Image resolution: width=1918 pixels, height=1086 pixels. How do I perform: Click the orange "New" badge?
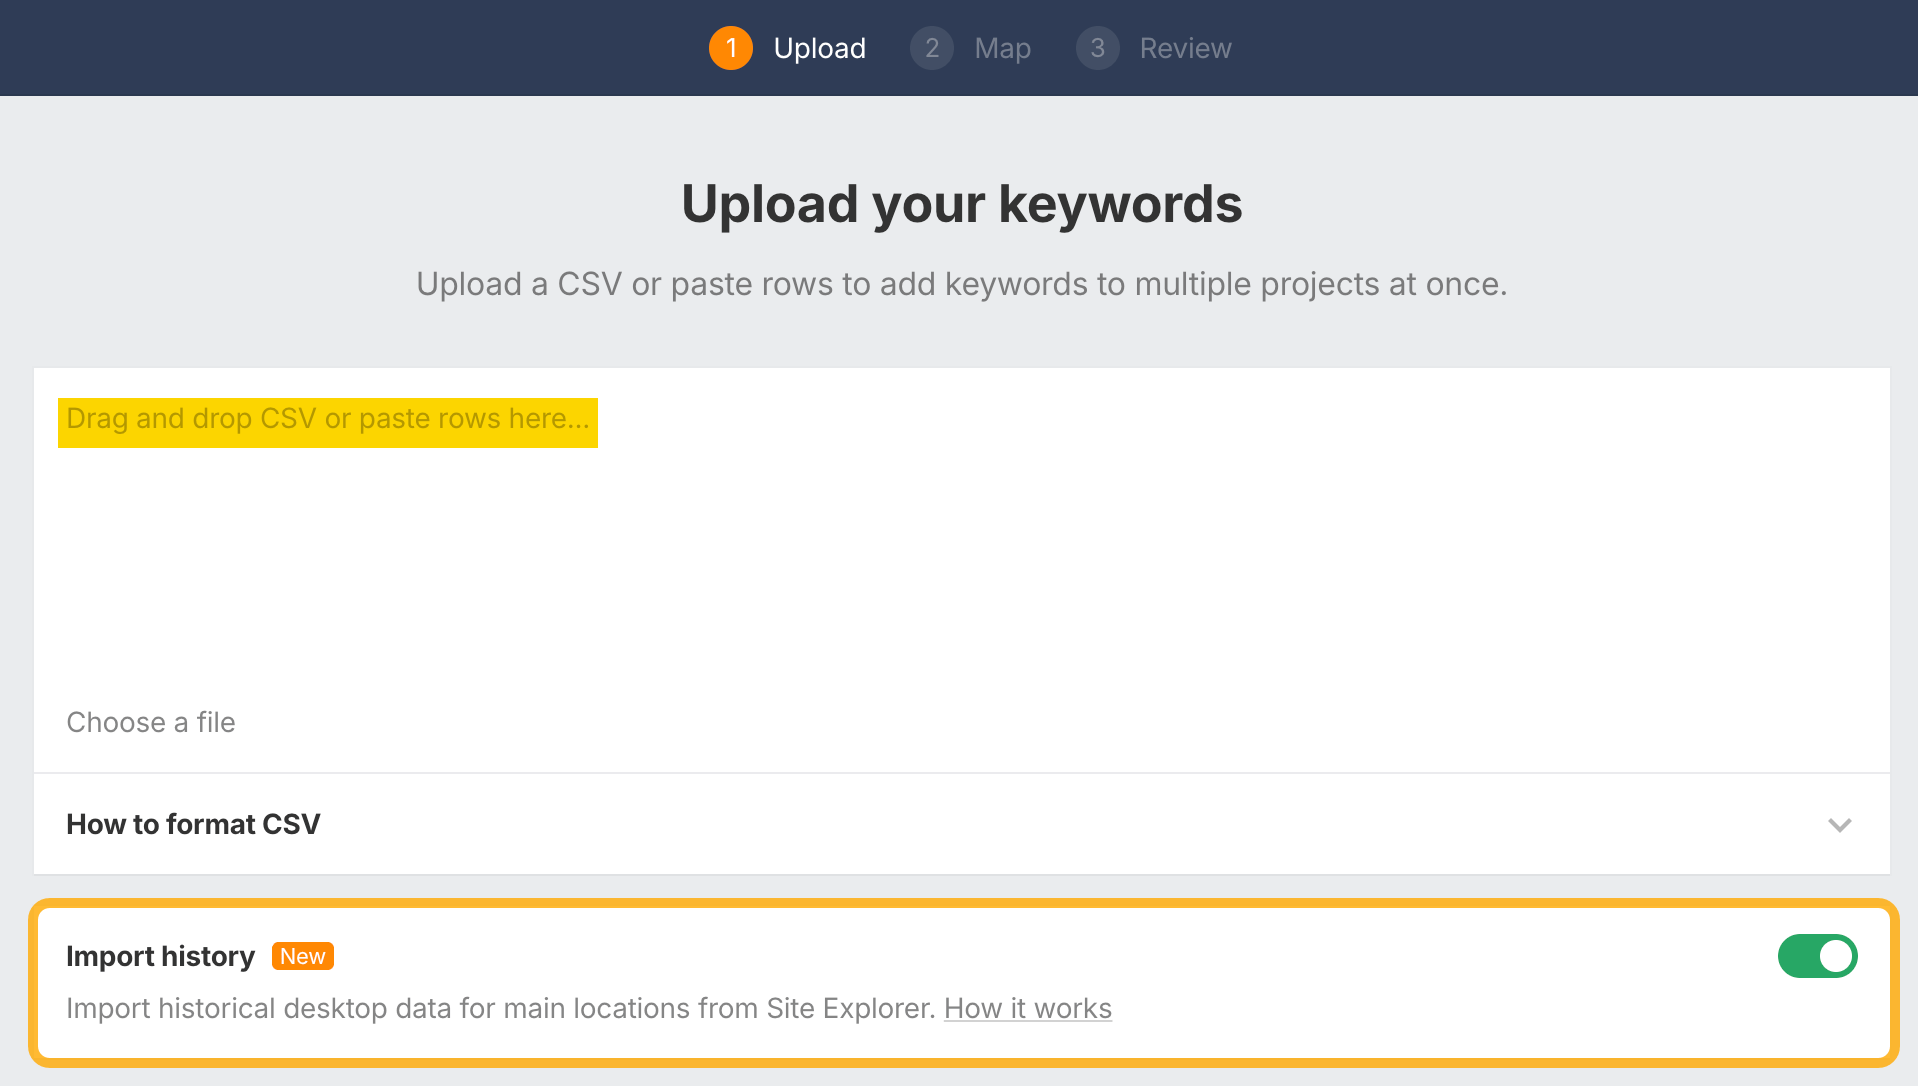[x=302, y=956]
